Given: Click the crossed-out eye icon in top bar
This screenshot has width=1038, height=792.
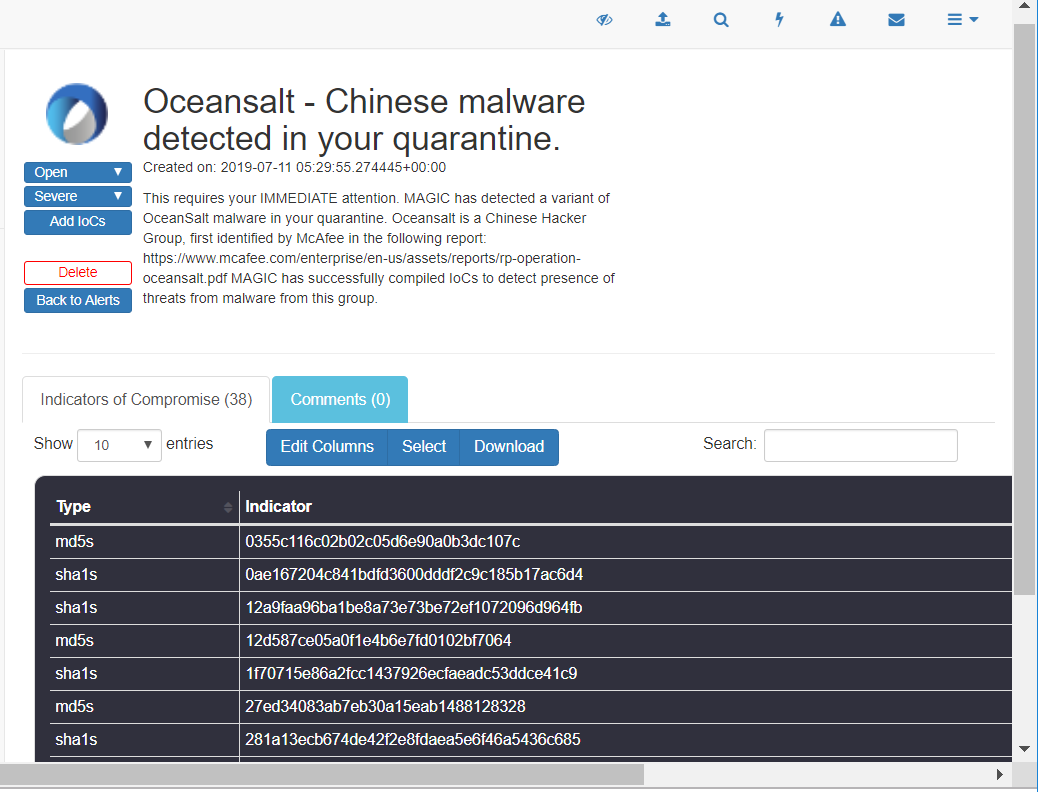Looking at the screenshot, I should tap(604, 20).
